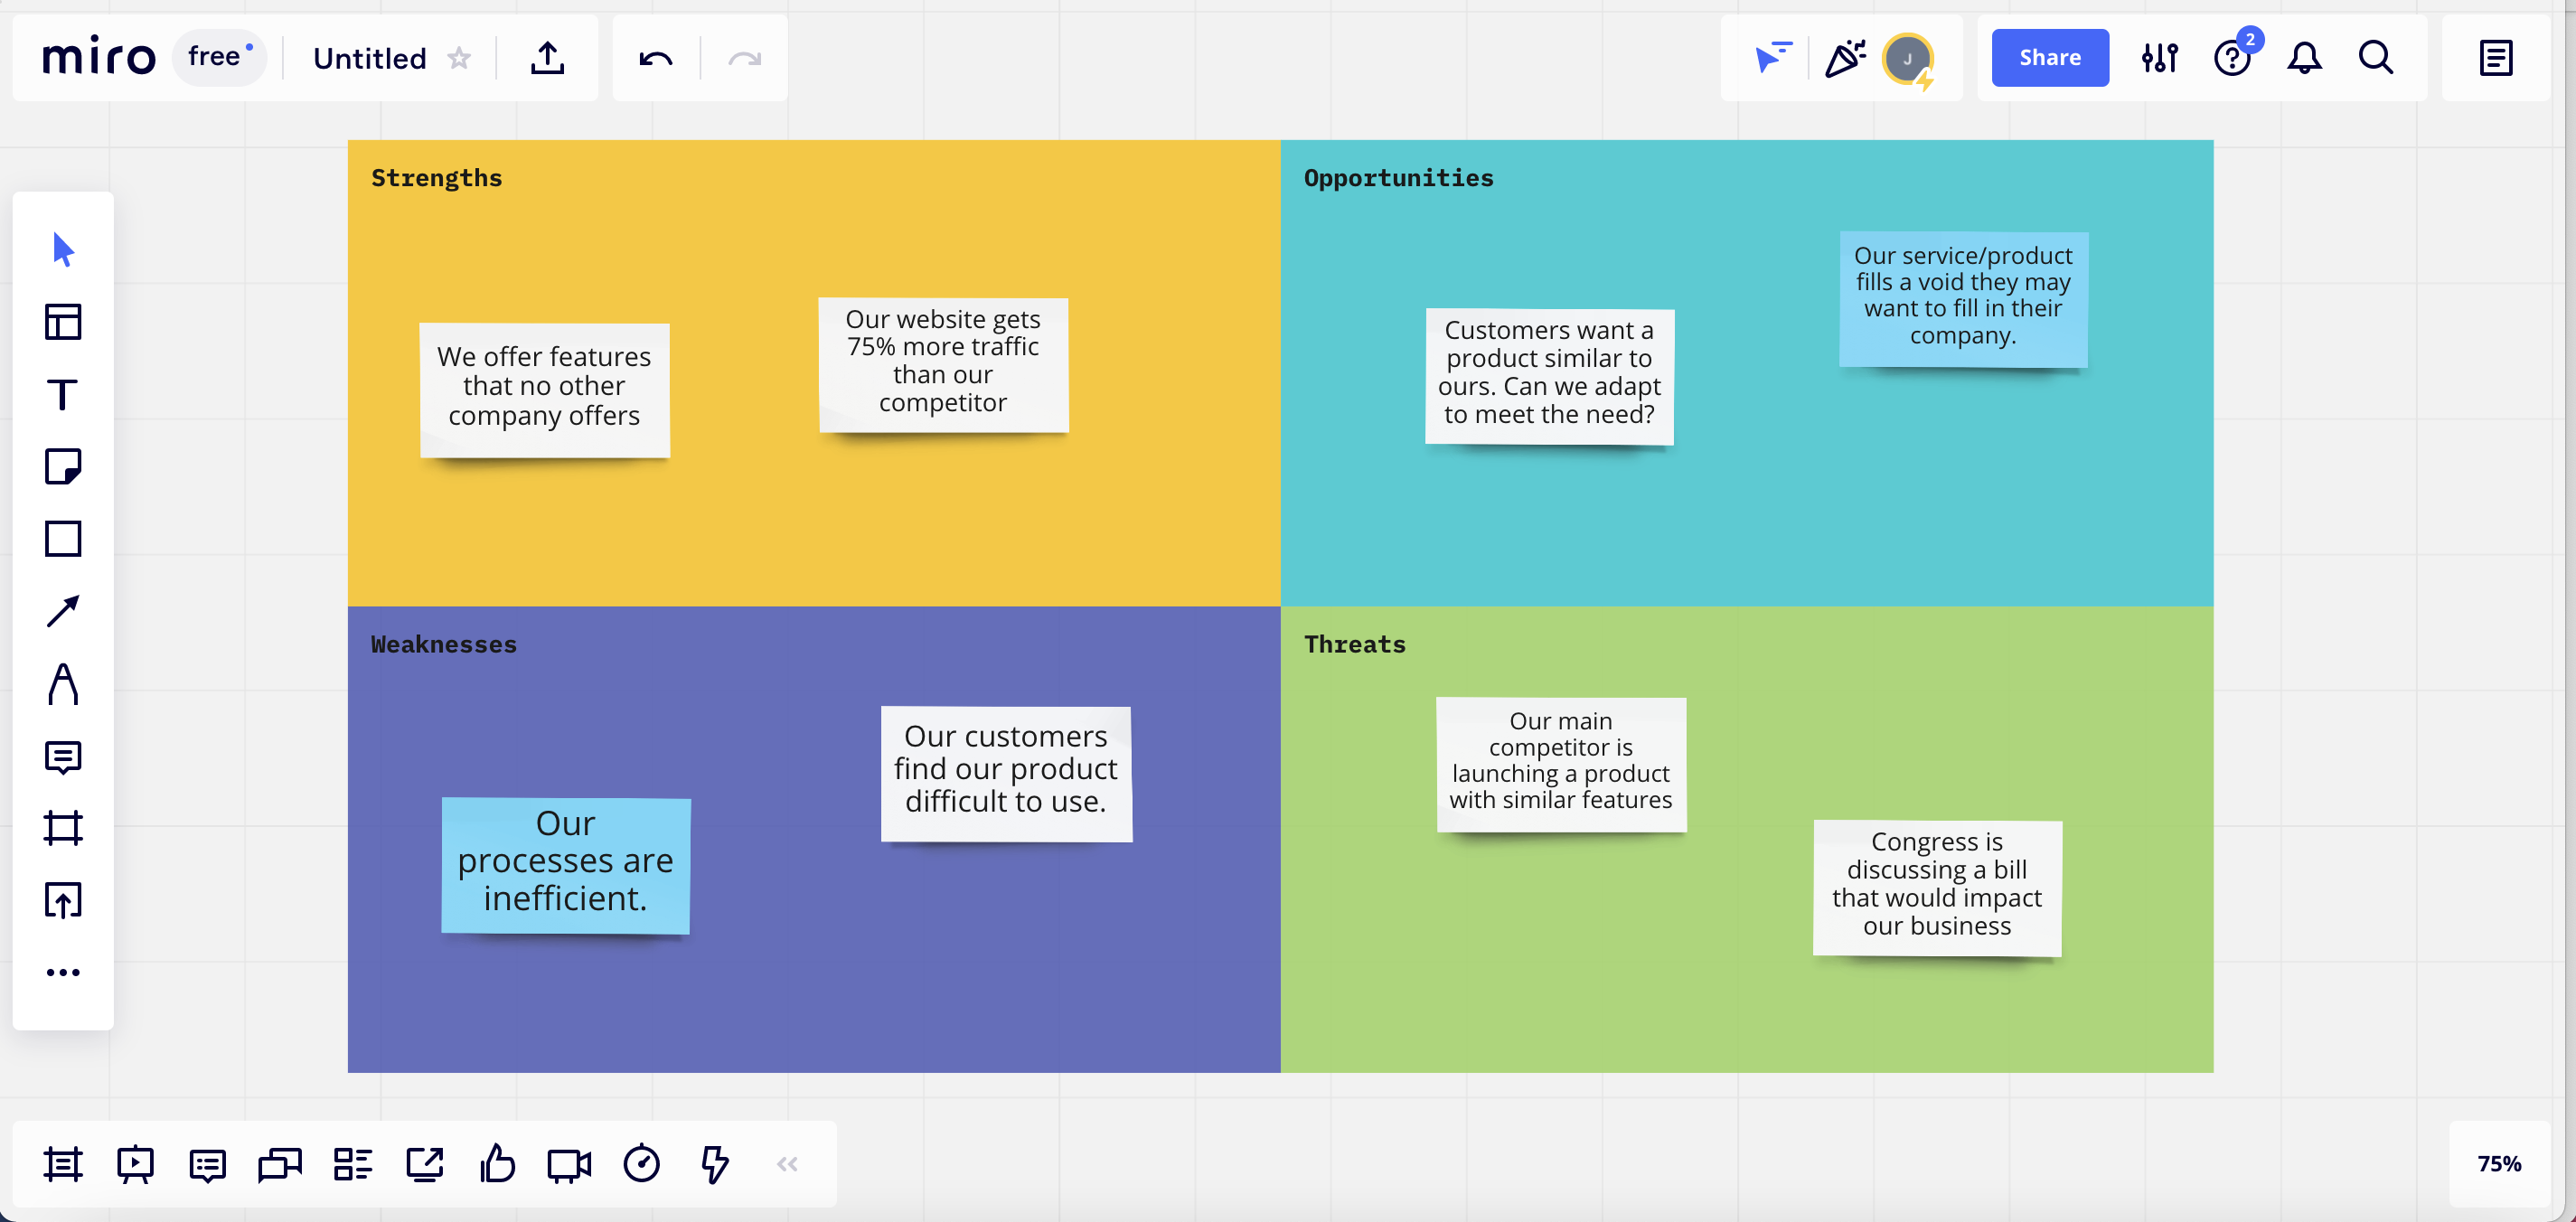This screenshot has height=1222, width=2576.
Task: Select the connection arrow tool
Action: click(x=62, y=611)
